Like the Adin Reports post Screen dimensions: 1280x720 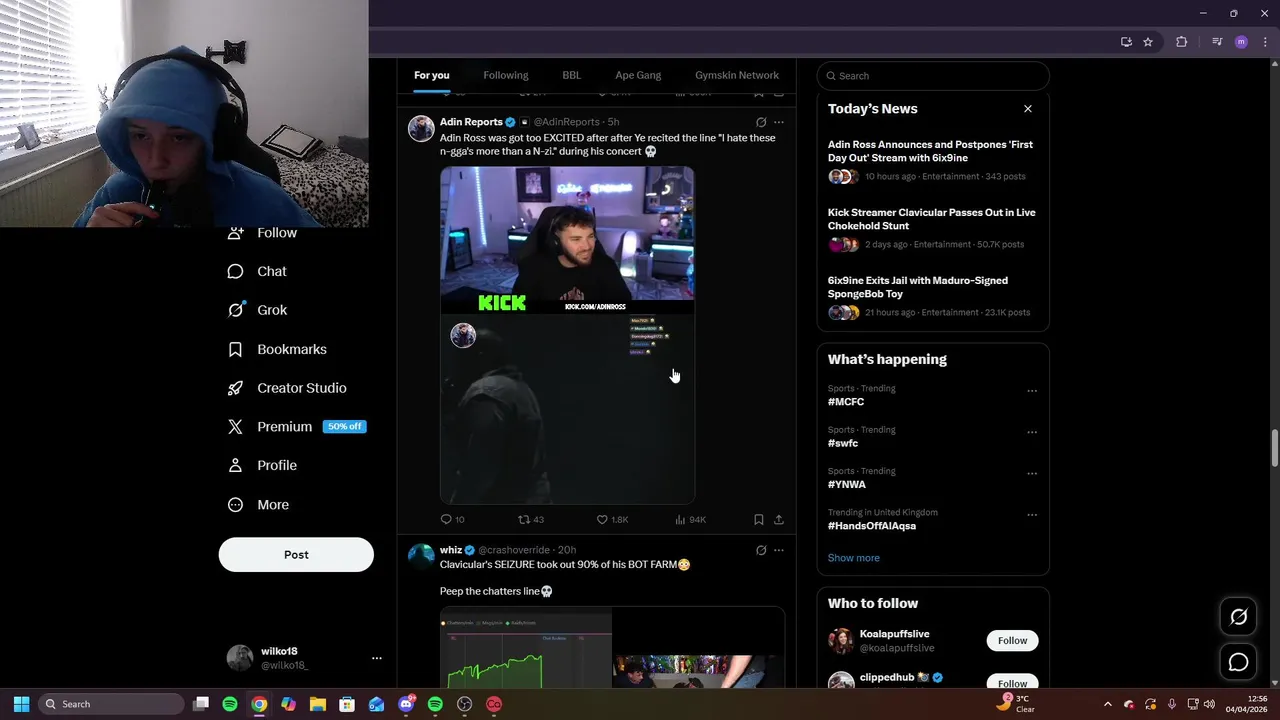[x=612, y=520]
